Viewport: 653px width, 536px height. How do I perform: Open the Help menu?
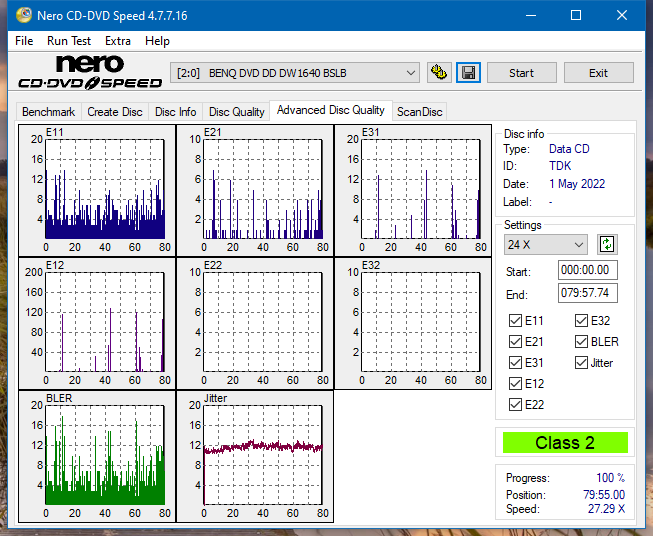[157, 41]
